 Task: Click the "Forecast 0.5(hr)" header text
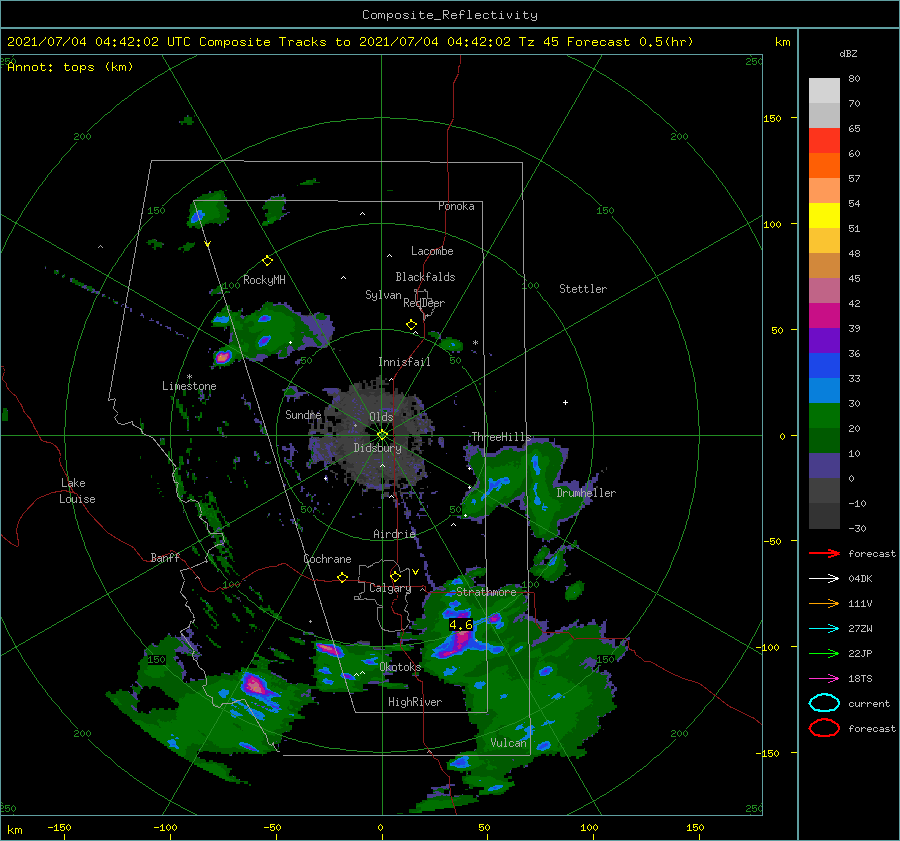[x=630, y=42]
